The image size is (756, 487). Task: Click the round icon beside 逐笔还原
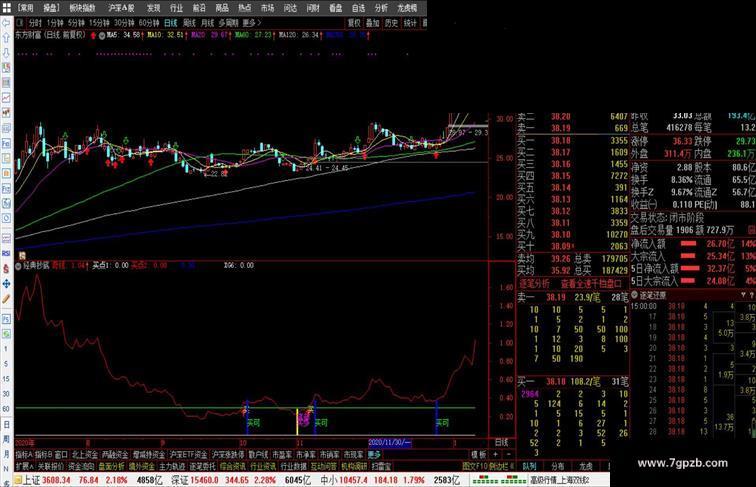(634, 295)
